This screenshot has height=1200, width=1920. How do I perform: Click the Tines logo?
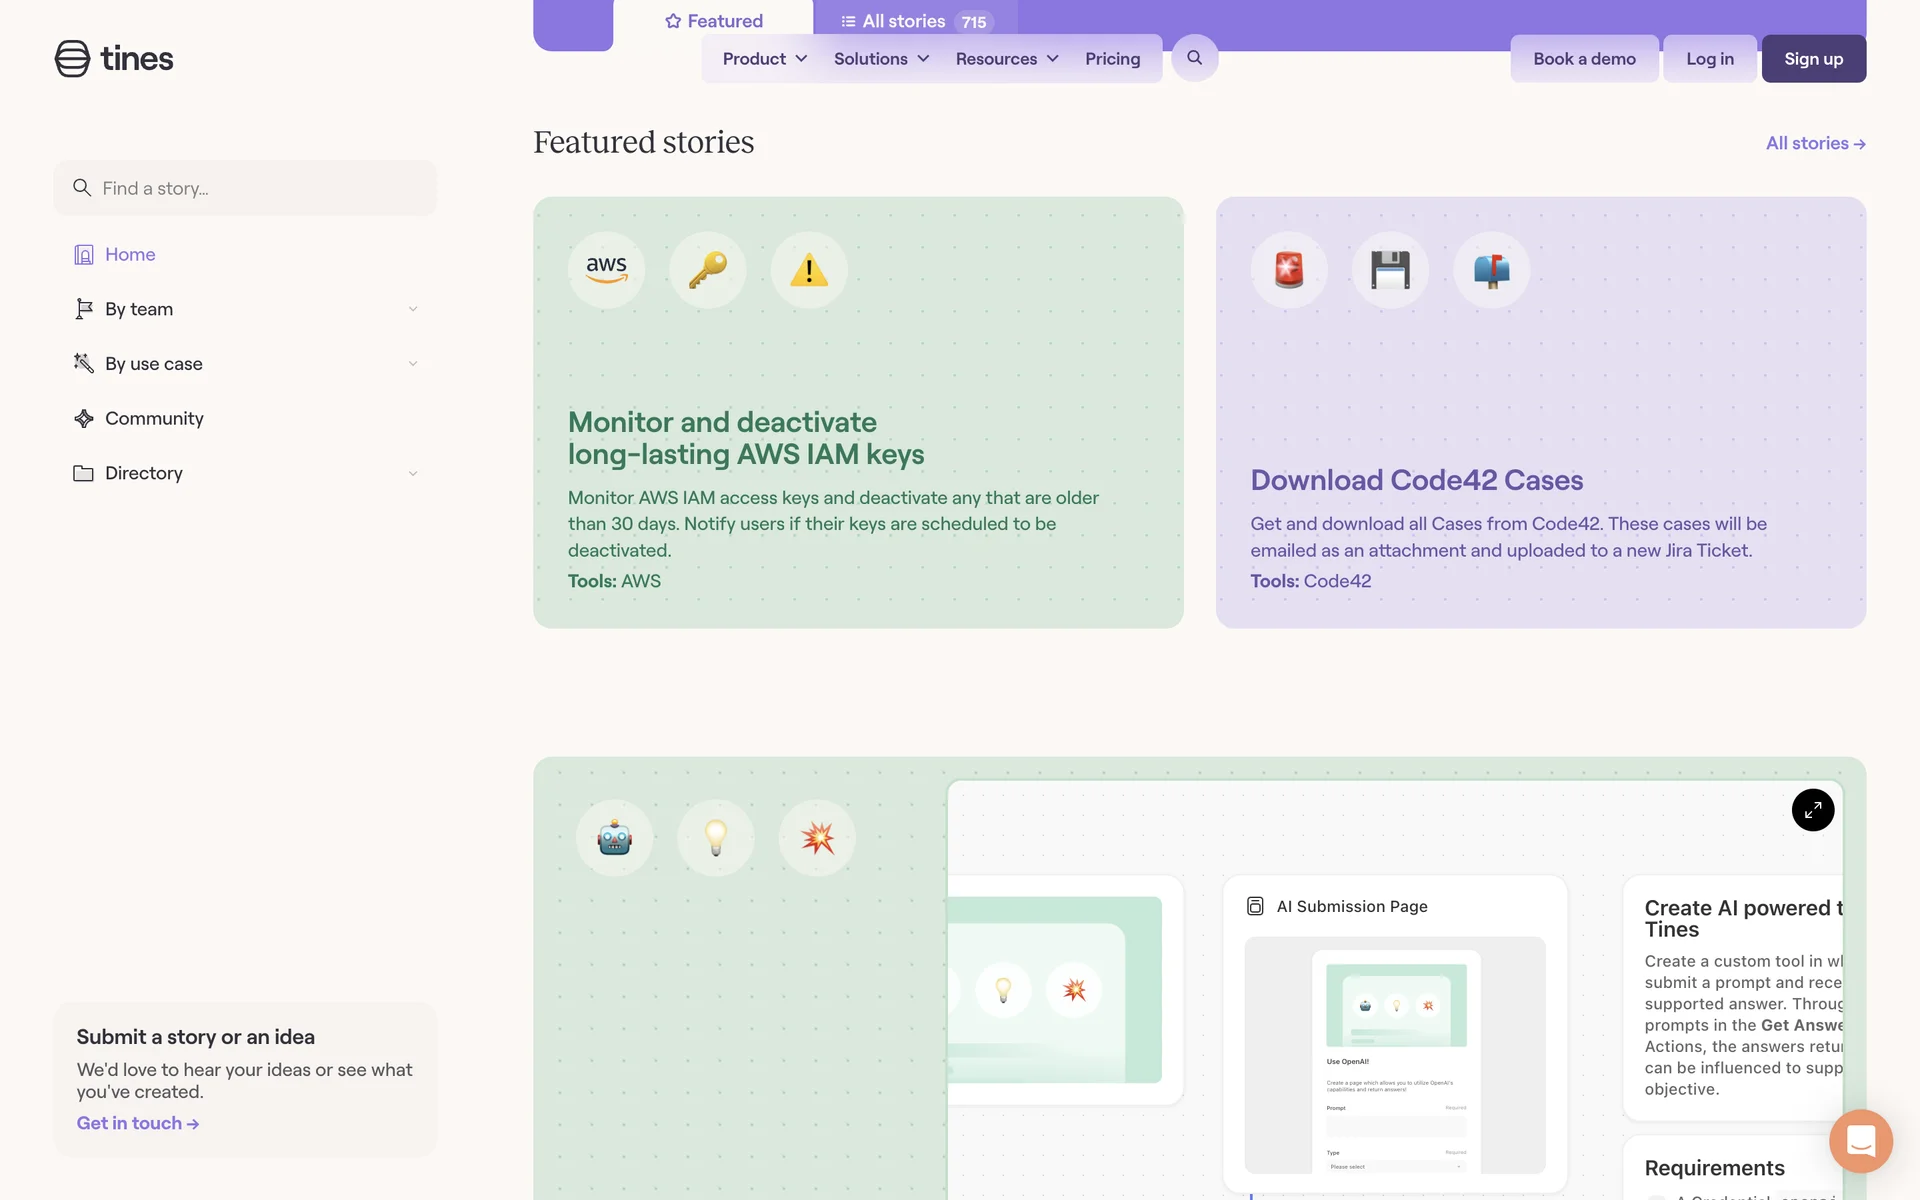pos(114,59)
